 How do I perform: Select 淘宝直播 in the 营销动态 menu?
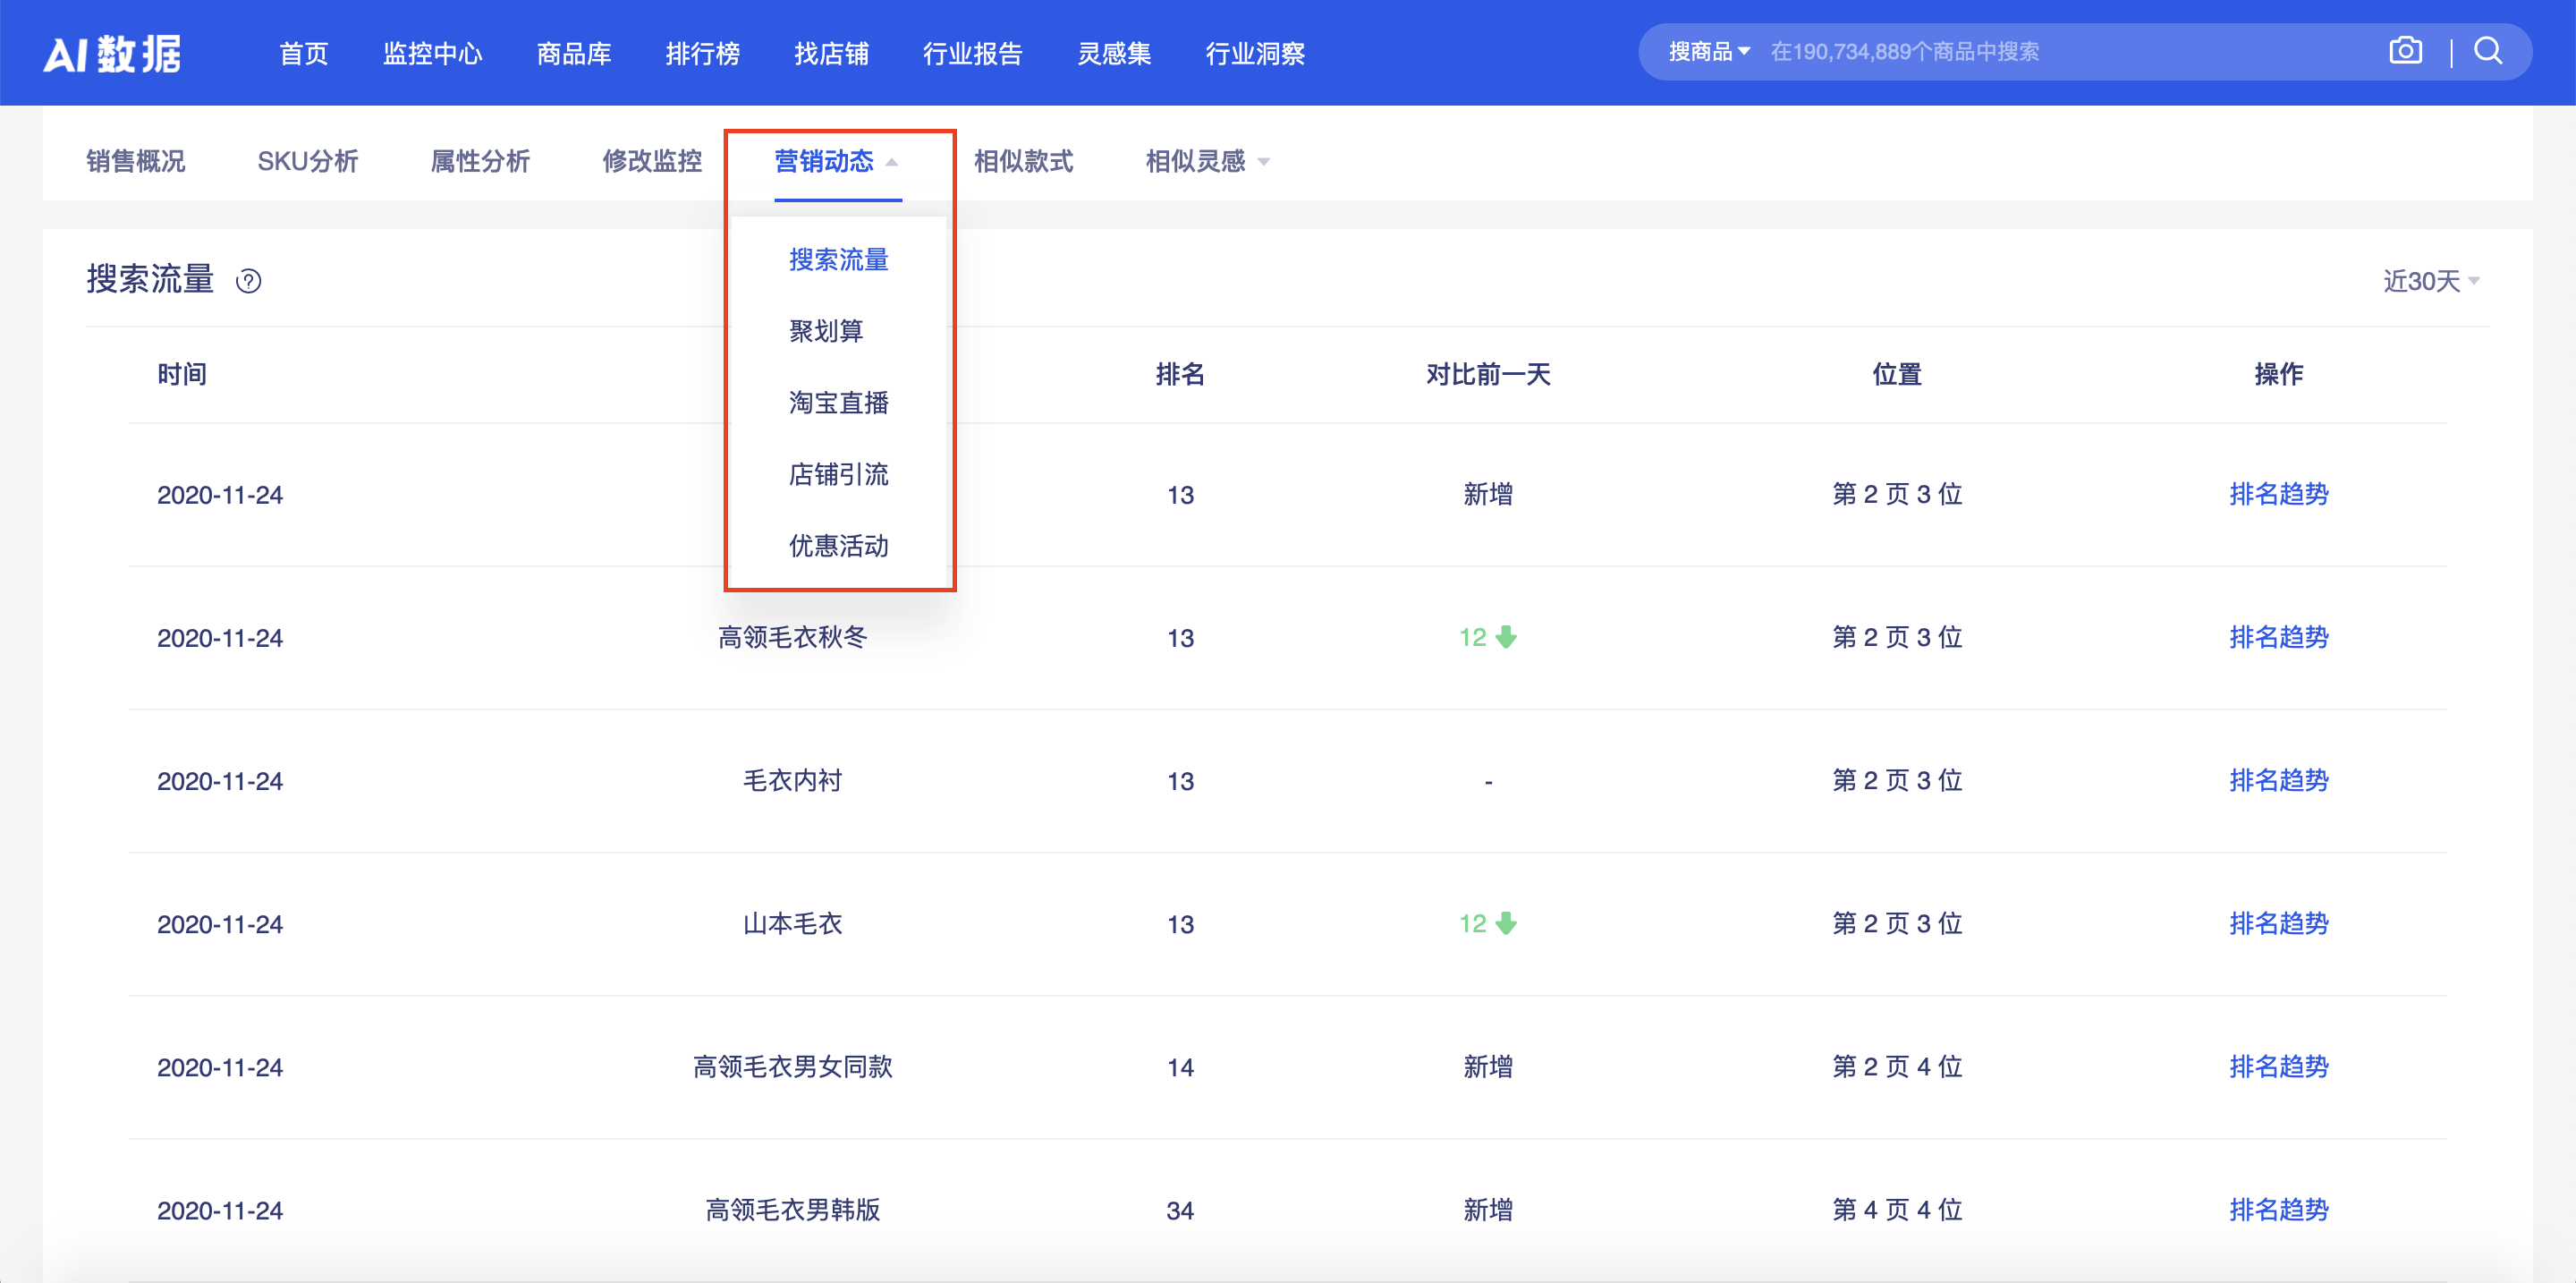tap(839, 403)
